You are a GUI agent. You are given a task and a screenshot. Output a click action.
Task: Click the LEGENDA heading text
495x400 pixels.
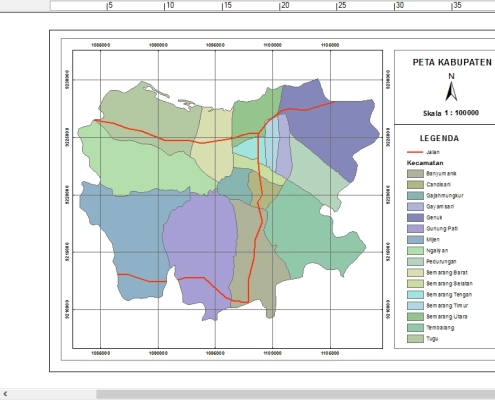[439, 138]
